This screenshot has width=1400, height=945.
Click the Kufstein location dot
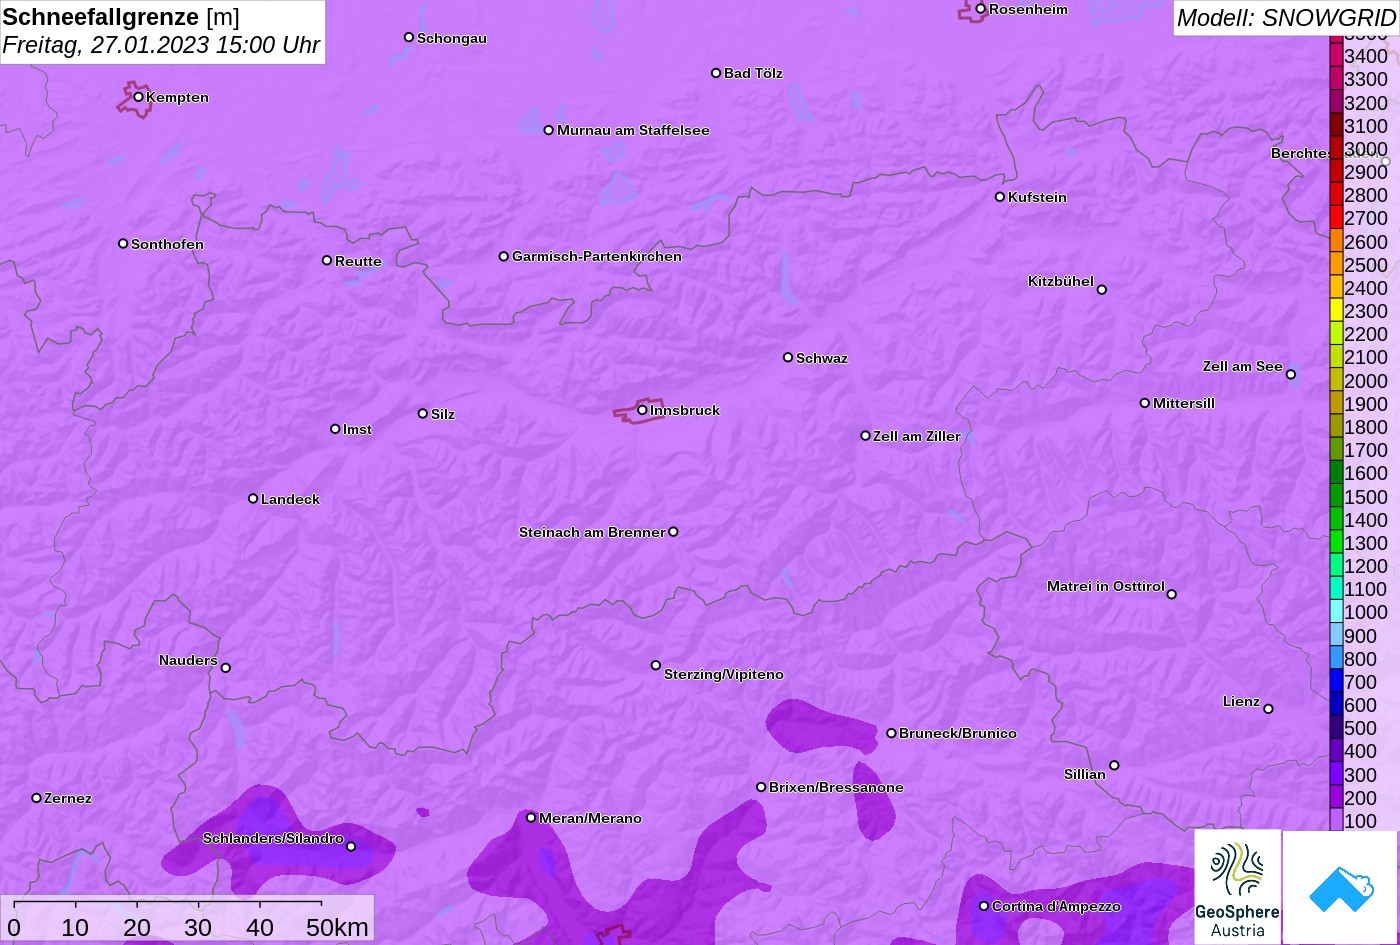pos(1000,197)
